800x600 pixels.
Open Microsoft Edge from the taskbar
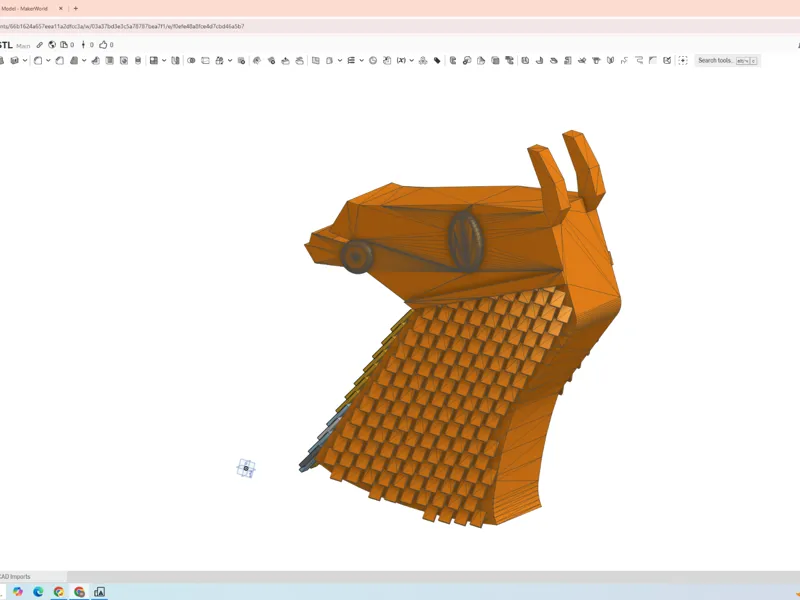pos(38,591)
